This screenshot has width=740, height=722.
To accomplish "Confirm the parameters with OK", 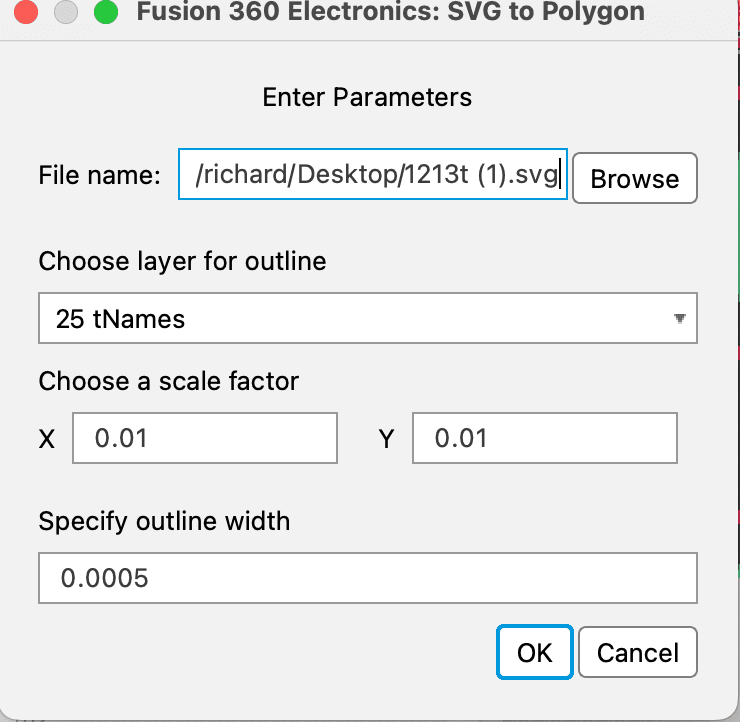I will click(535, 653).
